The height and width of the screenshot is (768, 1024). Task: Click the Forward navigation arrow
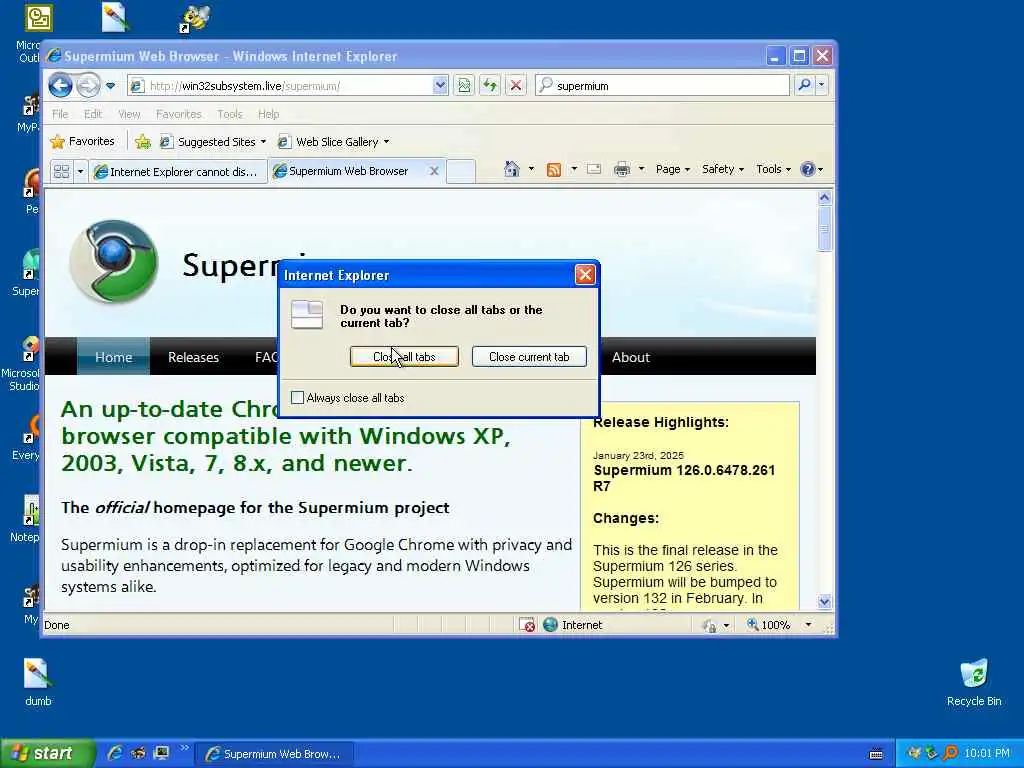point(88,86)
